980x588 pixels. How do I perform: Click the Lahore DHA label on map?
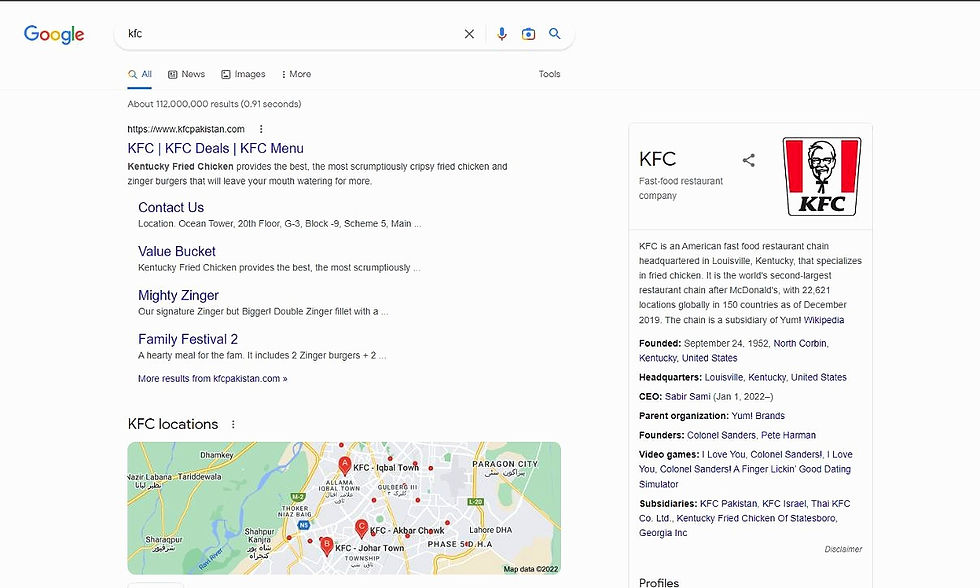tap(491, 530)
